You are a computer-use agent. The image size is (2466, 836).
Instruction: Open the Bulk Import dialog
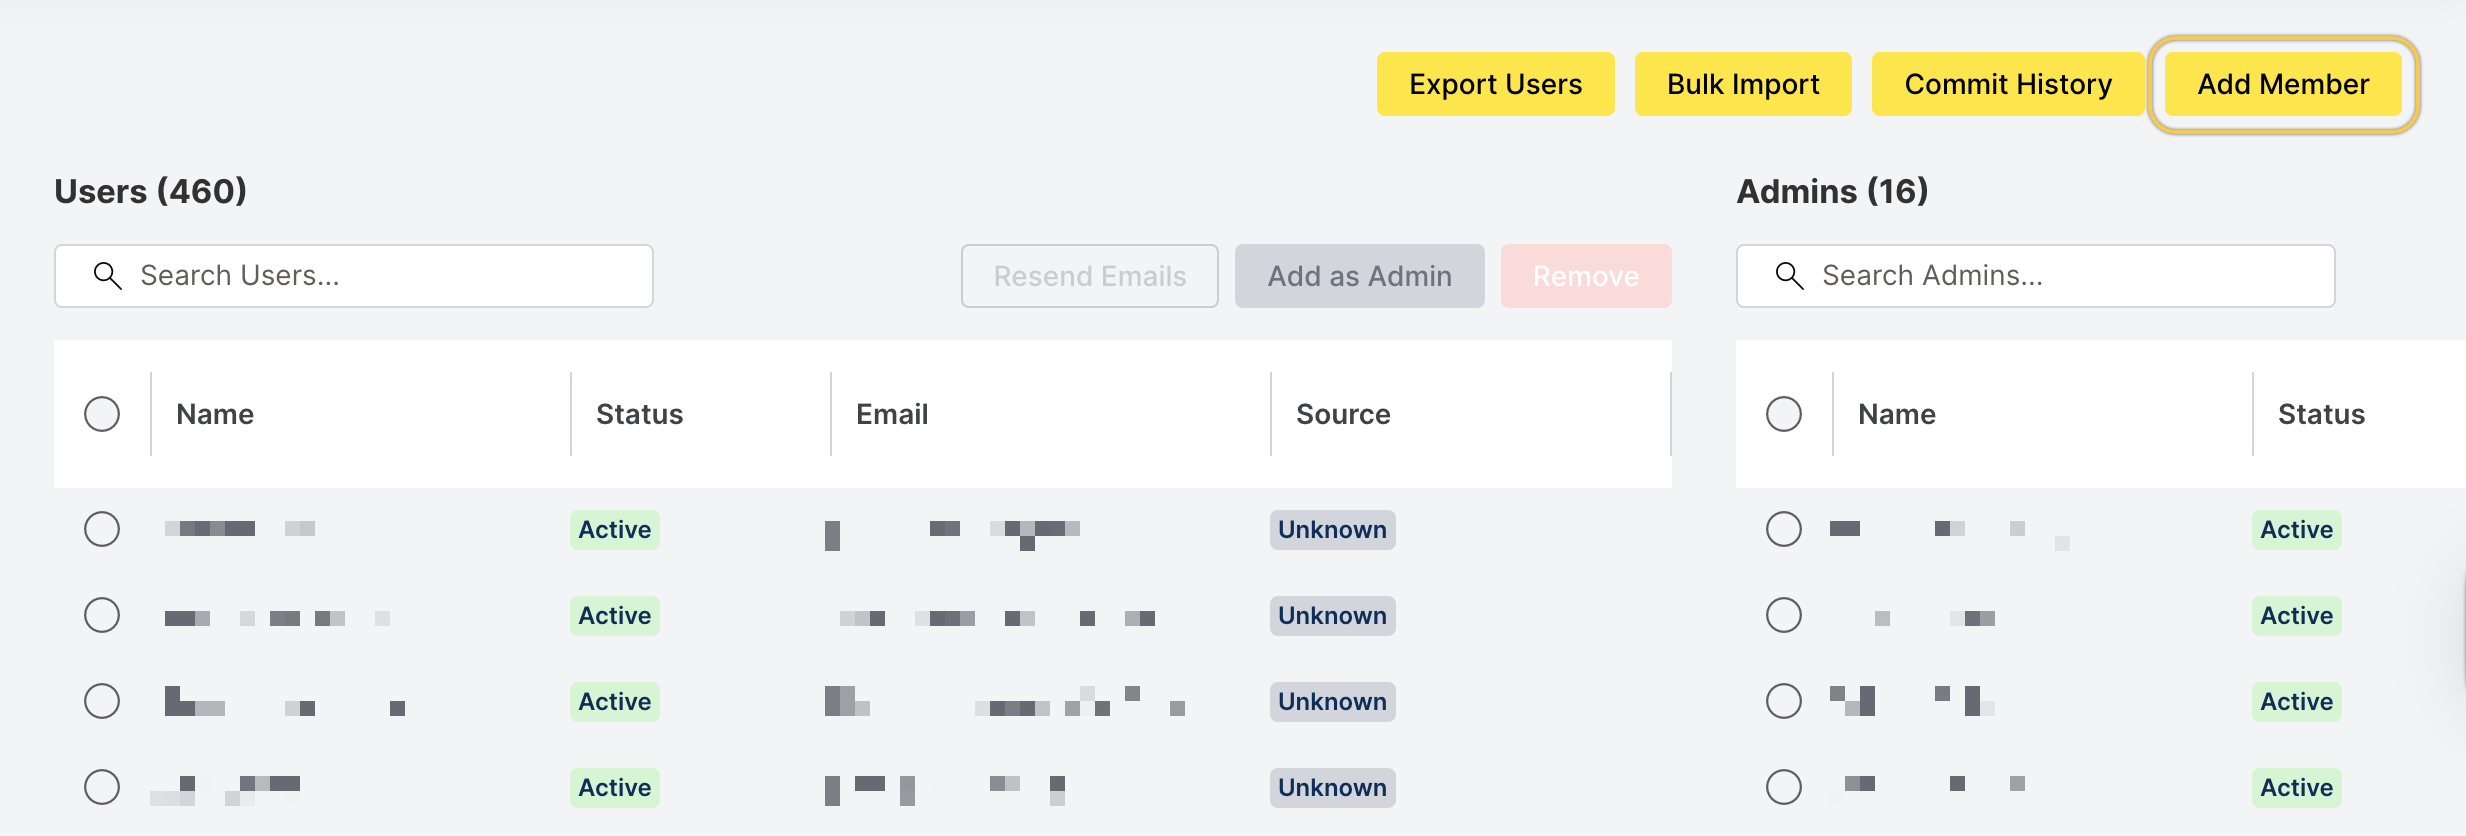pos(1743,84)
